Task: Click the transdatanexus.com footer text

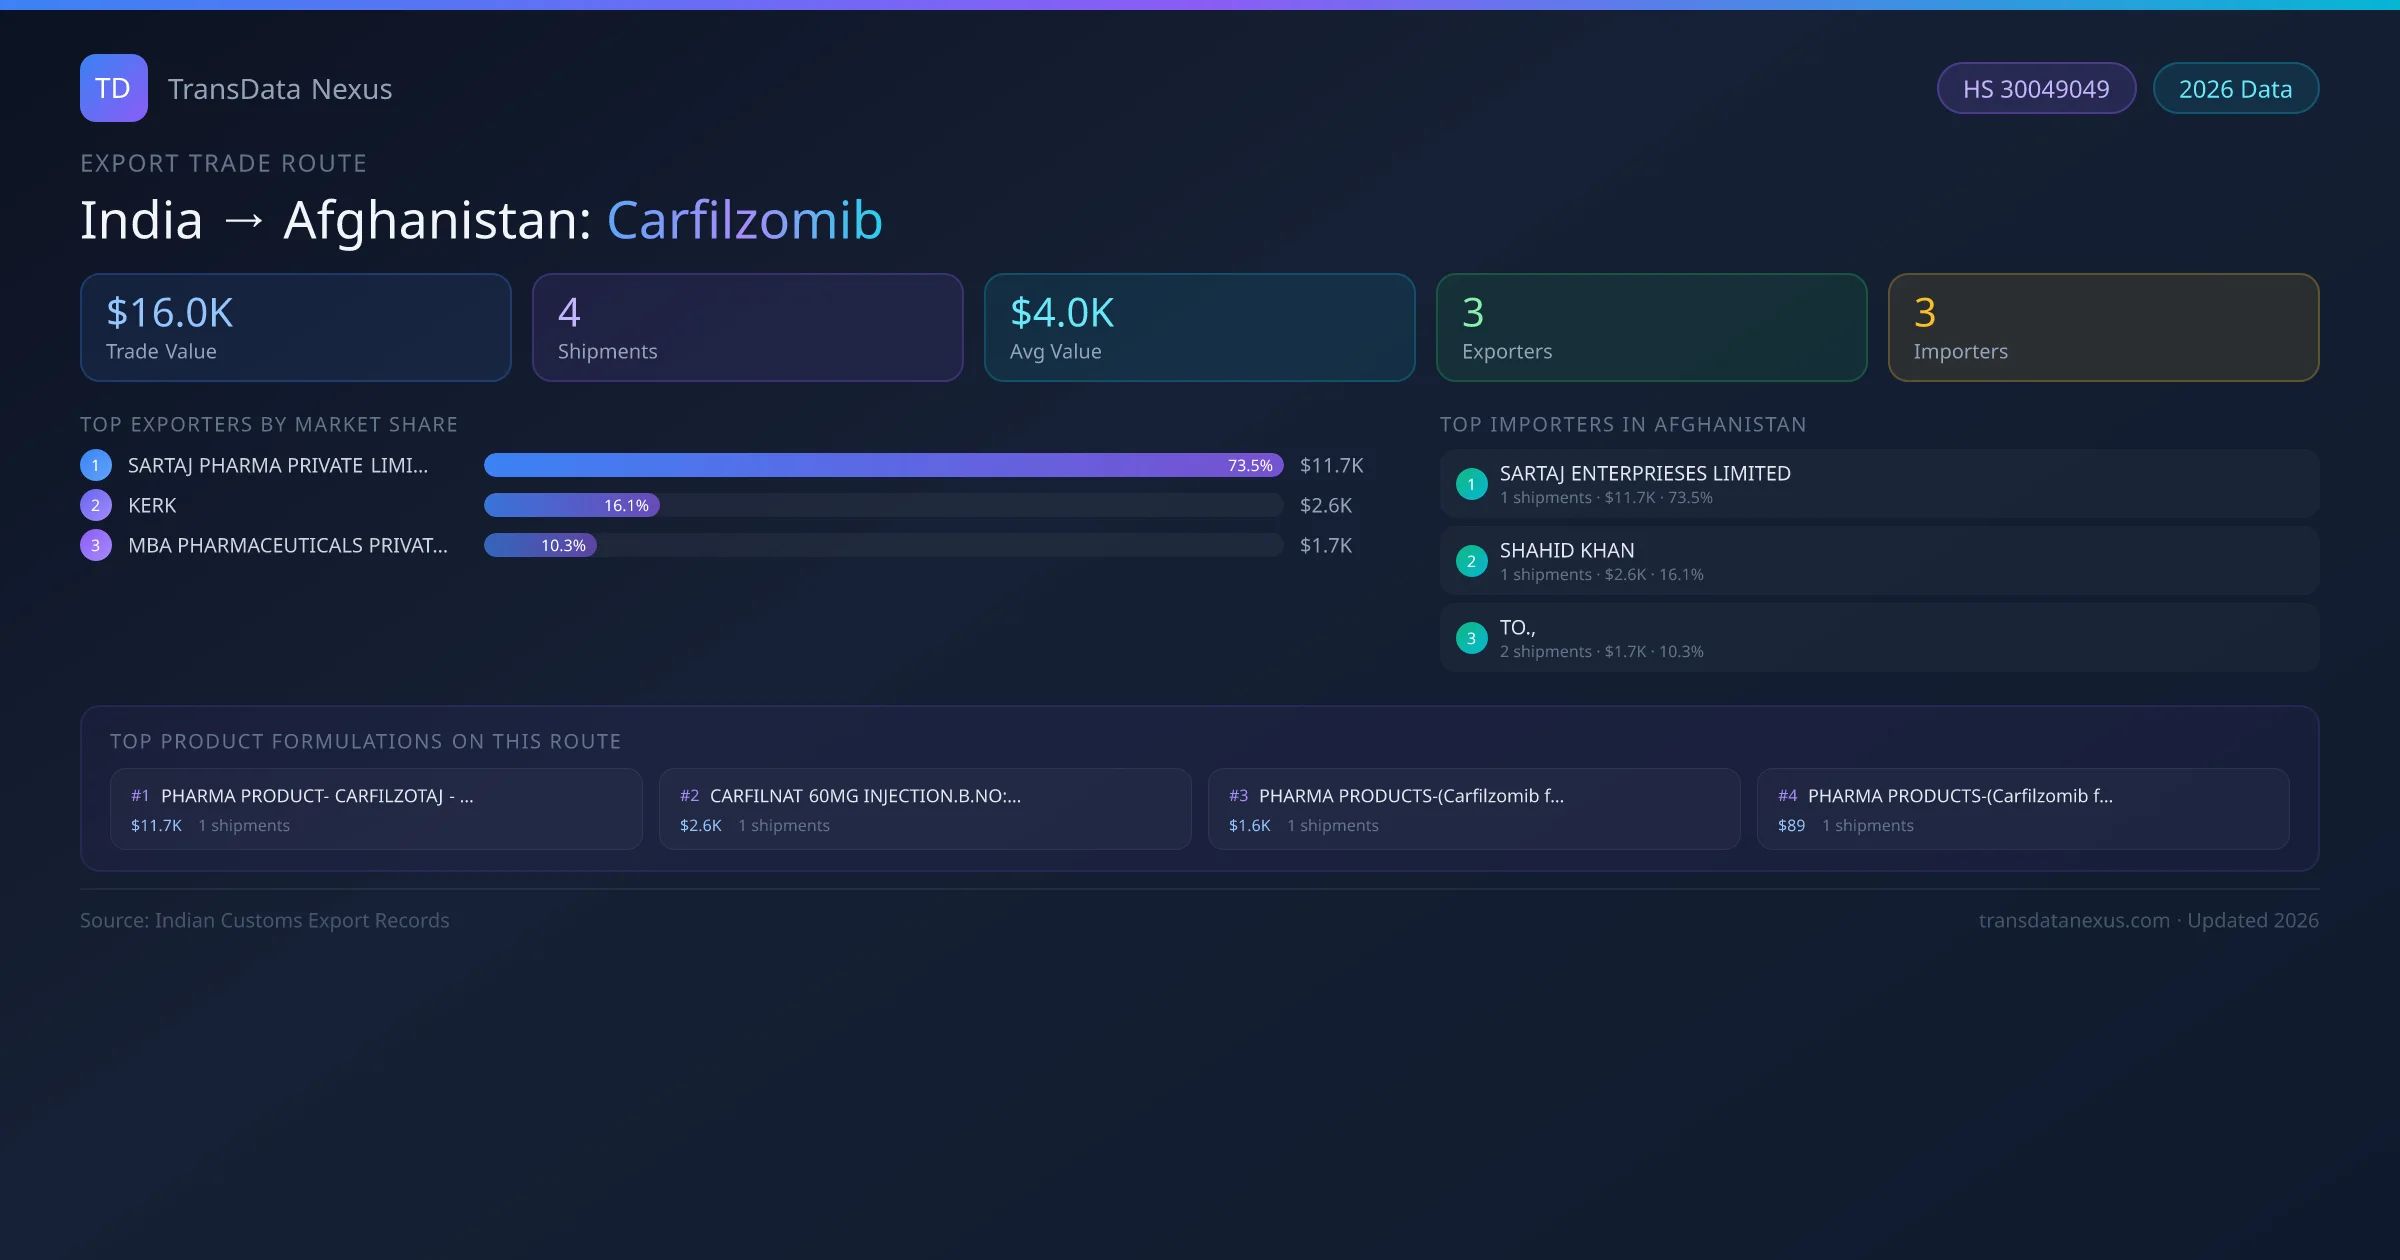Action: [2073, 920]
